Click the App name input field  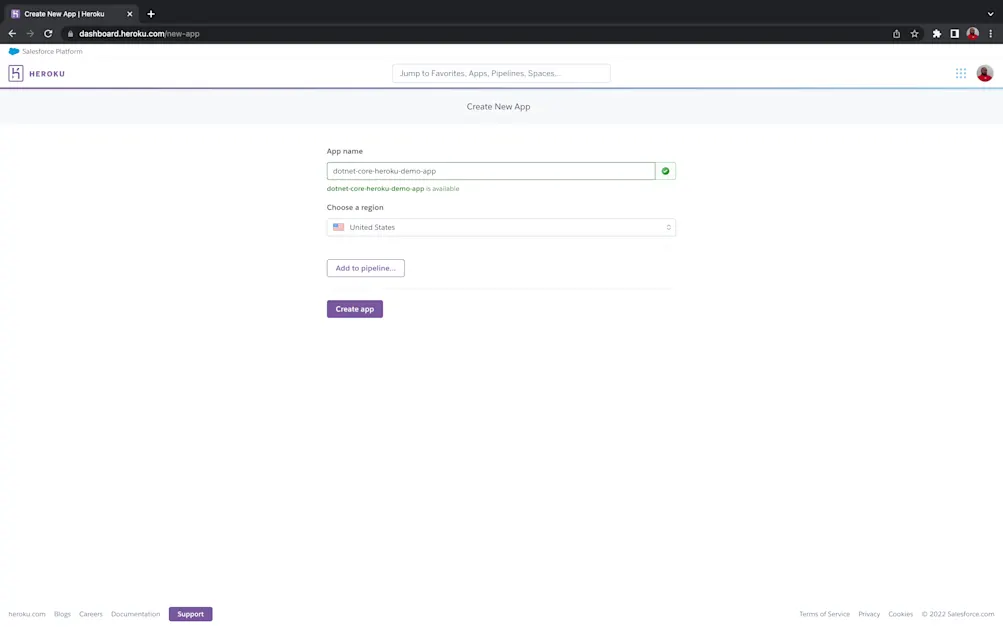pyautogui.click(x=490, y=170)
